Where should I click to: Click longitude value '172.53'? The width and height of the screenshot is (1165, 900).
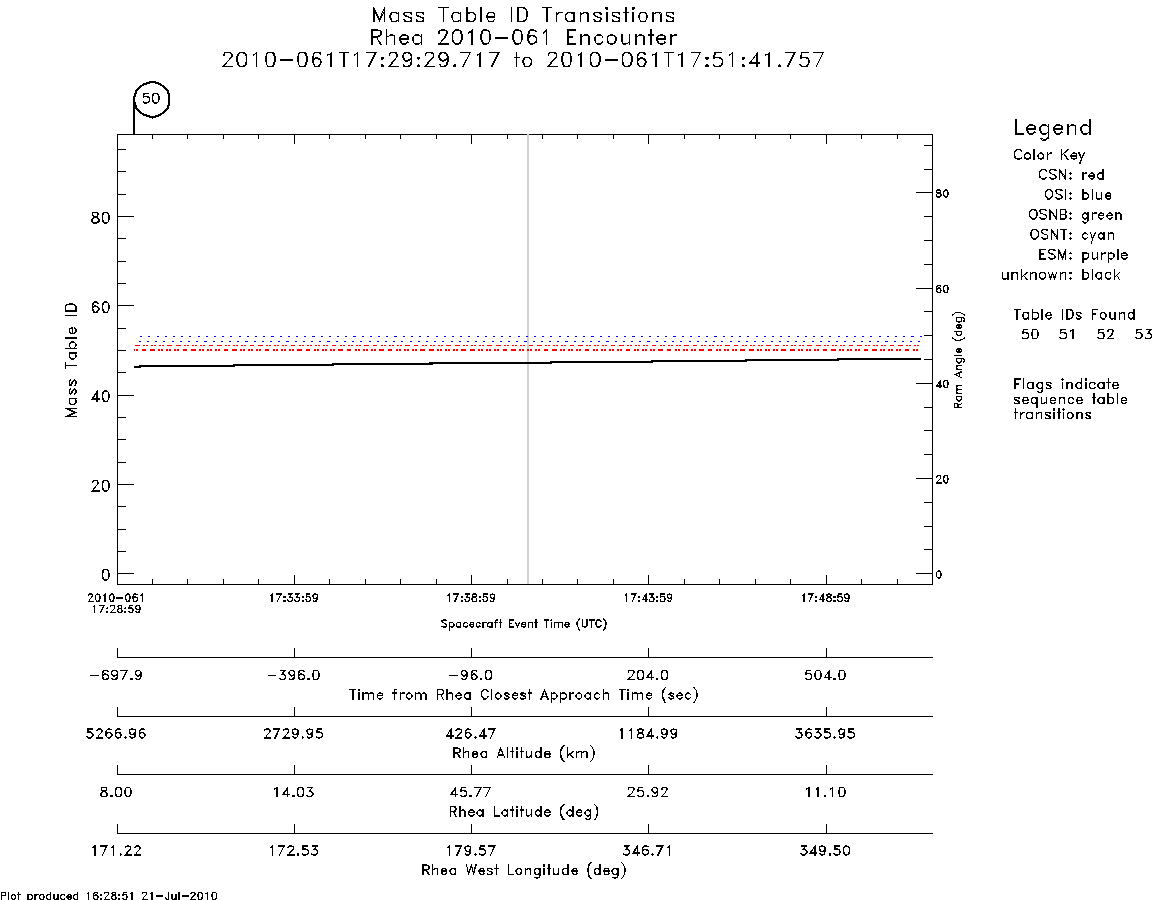[293, 850]
